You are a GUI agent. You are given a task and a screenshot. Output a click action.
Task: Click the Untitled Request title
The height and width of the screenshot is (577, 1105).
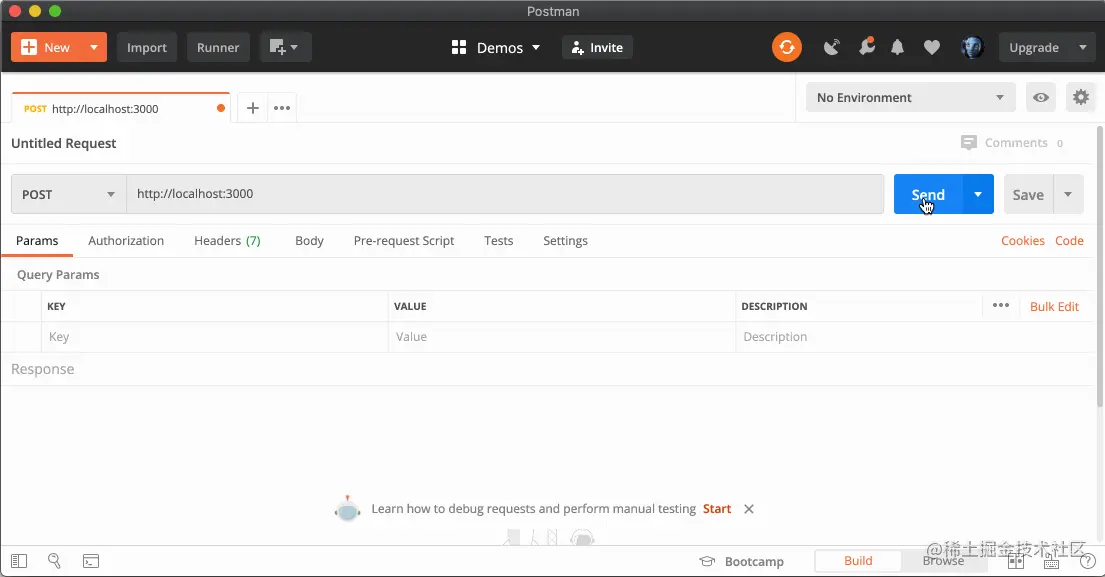click(63, 143)
